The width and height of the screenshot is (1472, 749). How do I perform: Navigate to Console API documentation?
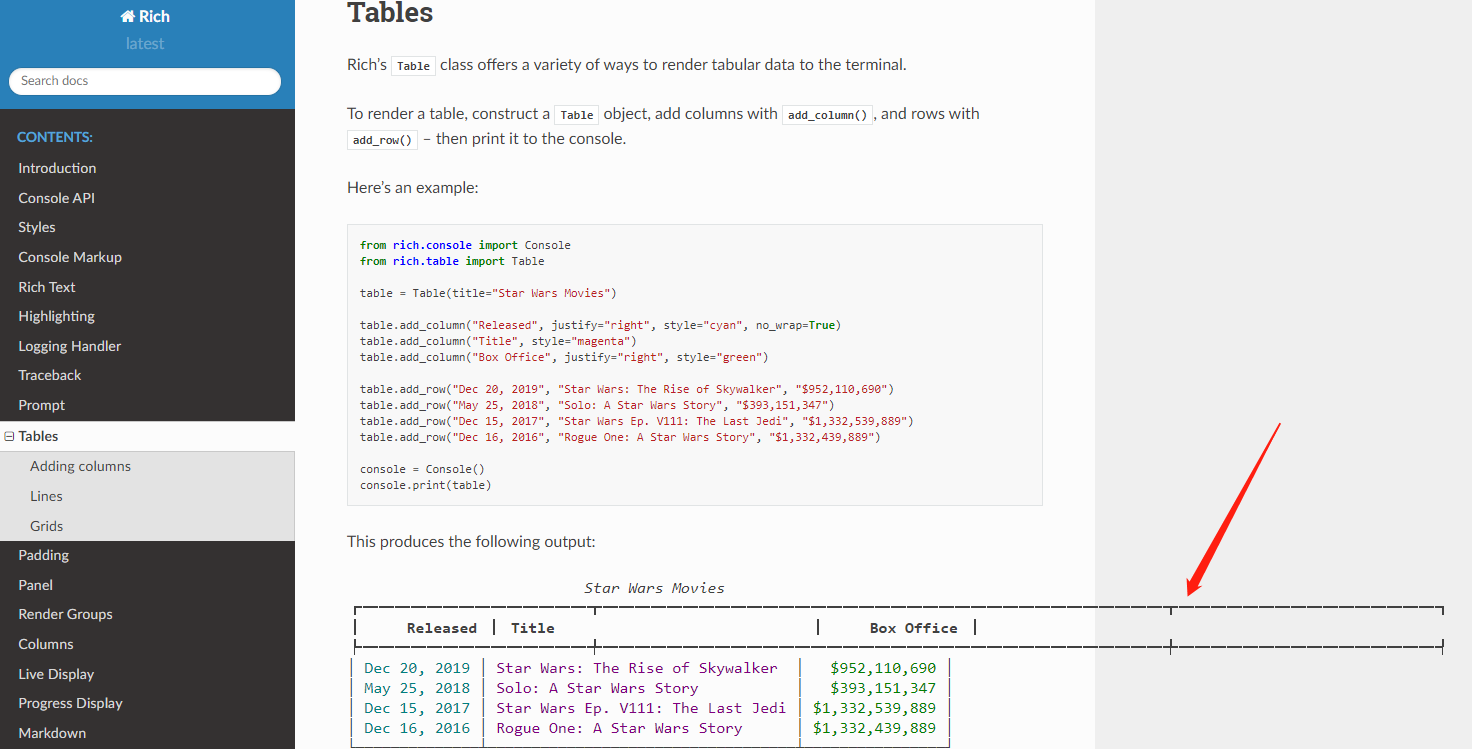click(56, 197)
